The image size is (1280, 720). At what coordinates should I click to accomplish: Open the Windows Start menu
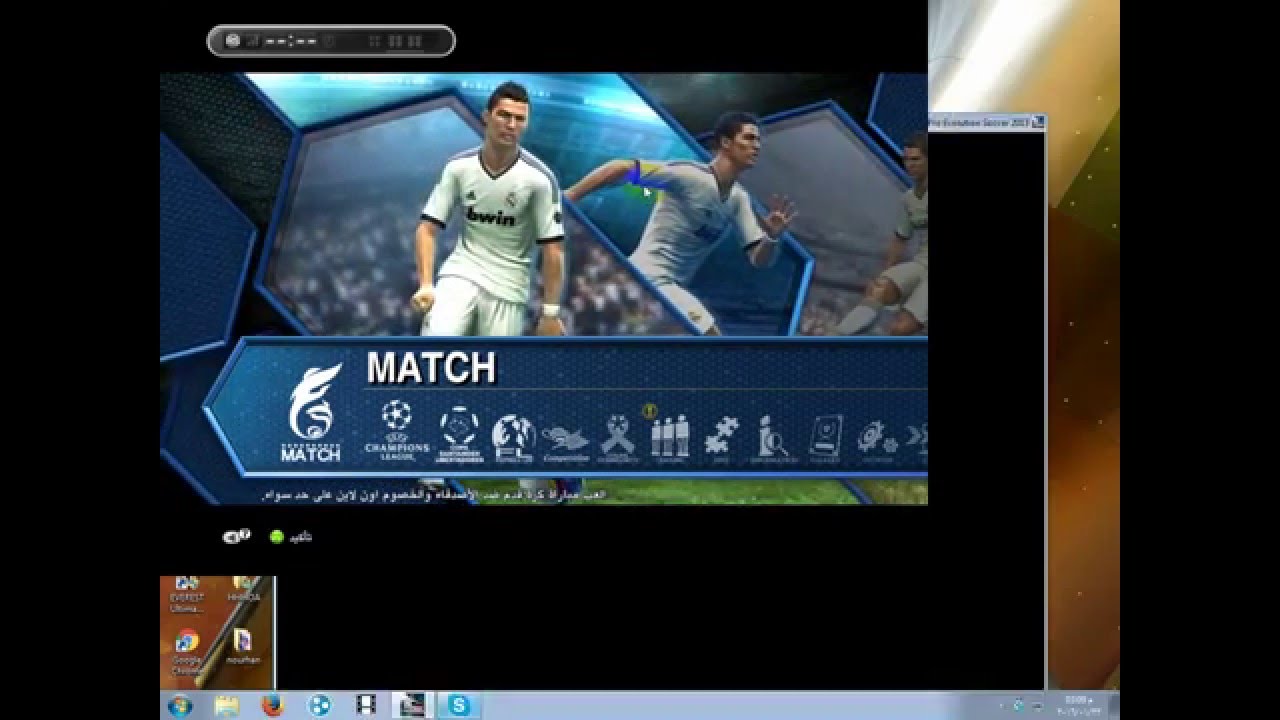point(180,706)
